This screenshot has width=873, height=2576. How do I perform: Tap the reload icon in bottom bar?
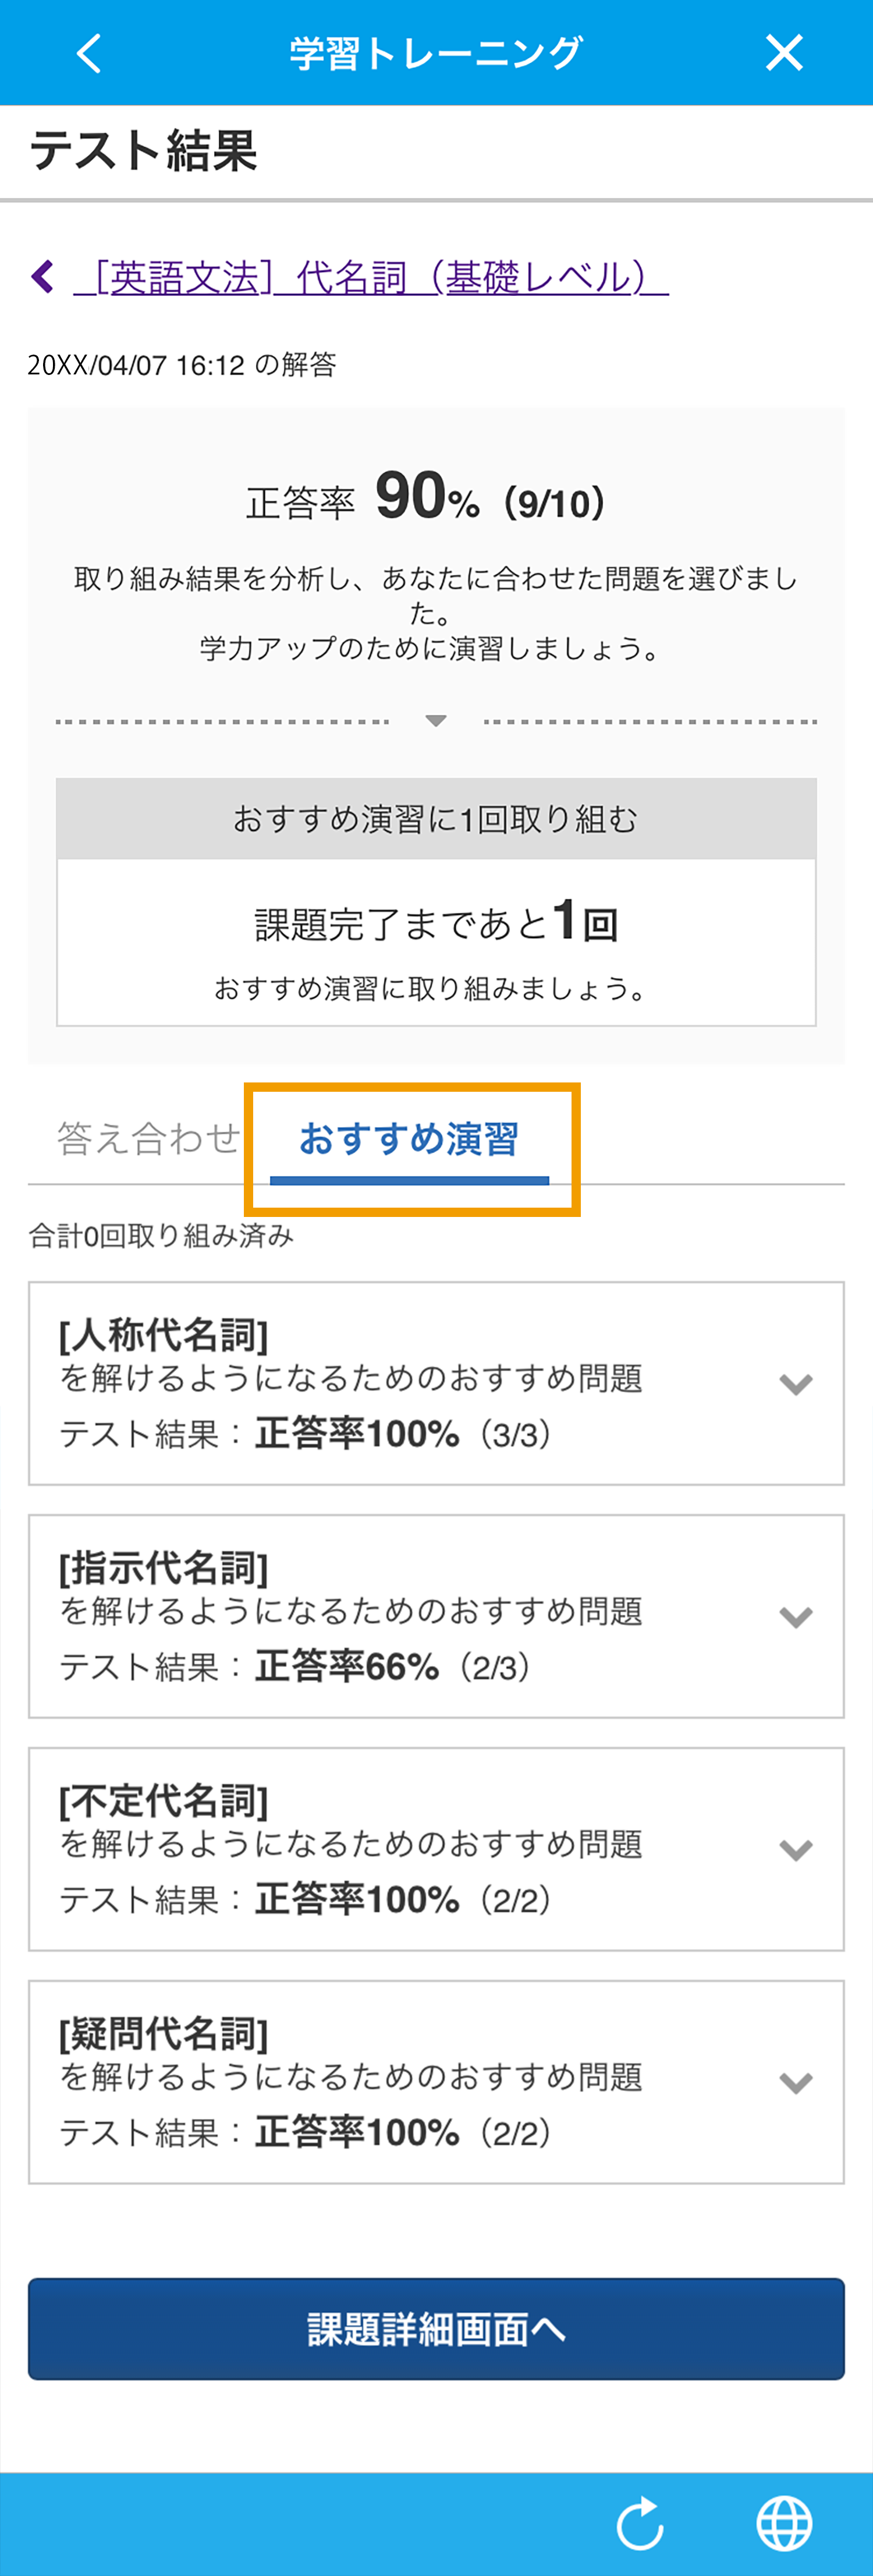[640, 2524]
